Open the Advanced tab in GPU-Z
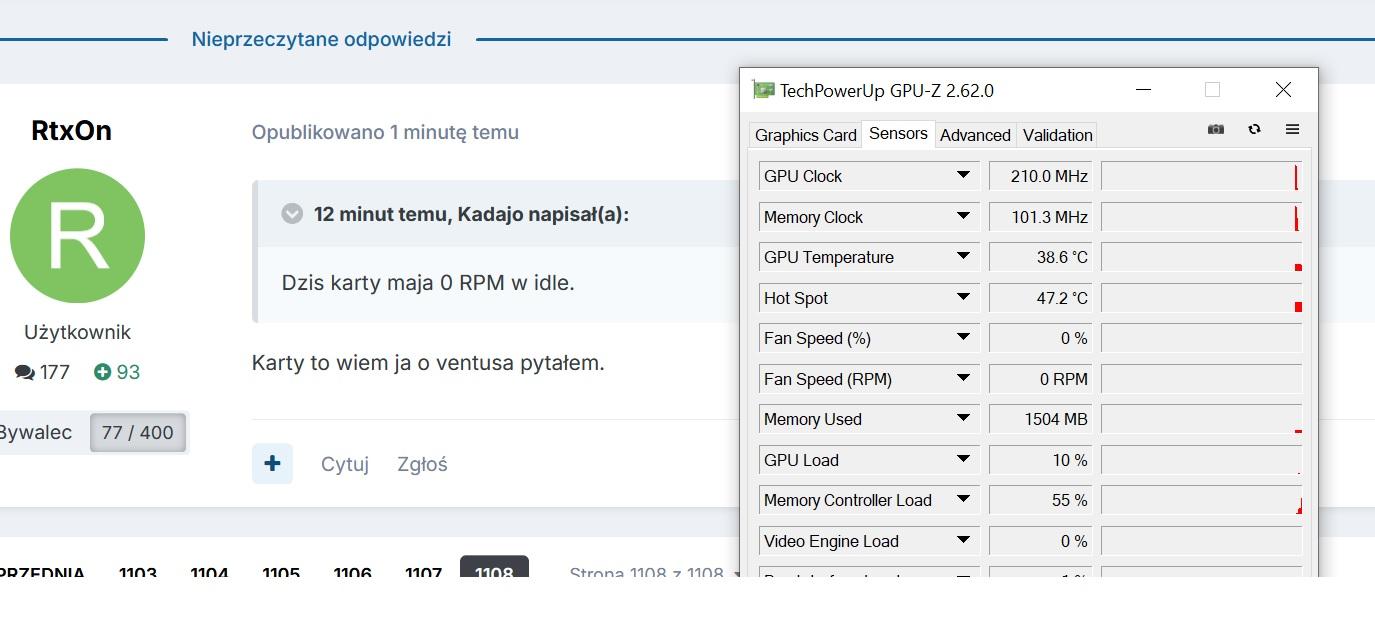 [x=975, y=135]
